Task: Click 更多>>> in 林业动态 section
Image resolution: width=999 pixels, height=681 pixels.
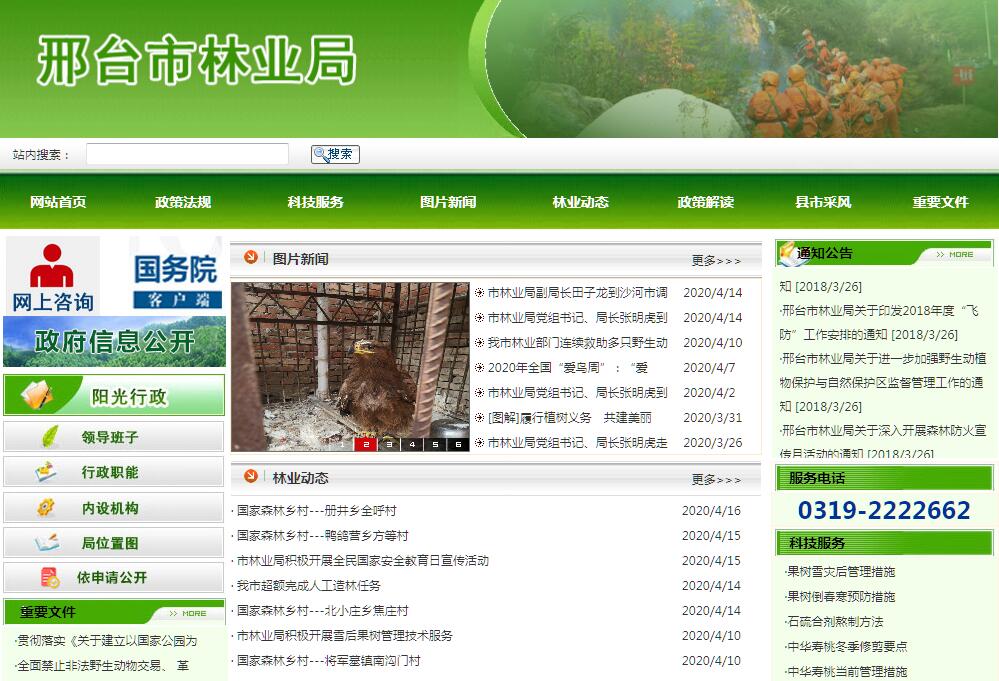Action: point(716,479)
